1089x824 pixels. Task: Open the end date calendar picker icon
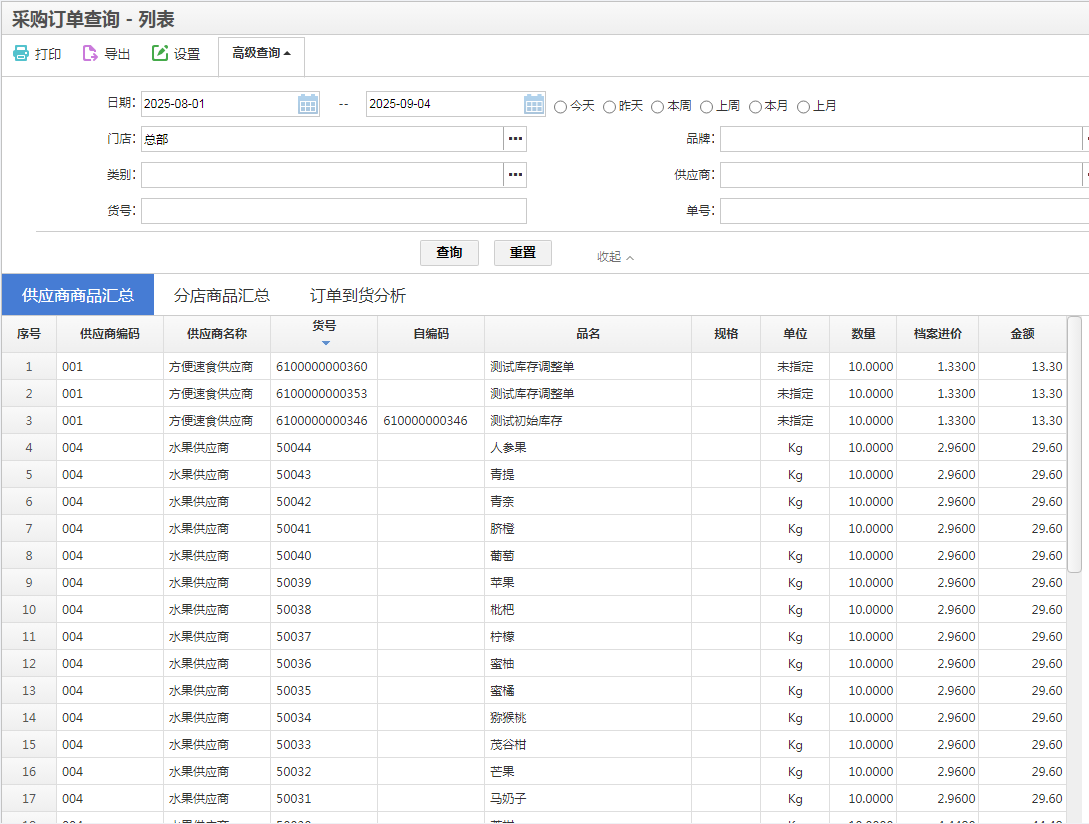click(x=535, y=104)
